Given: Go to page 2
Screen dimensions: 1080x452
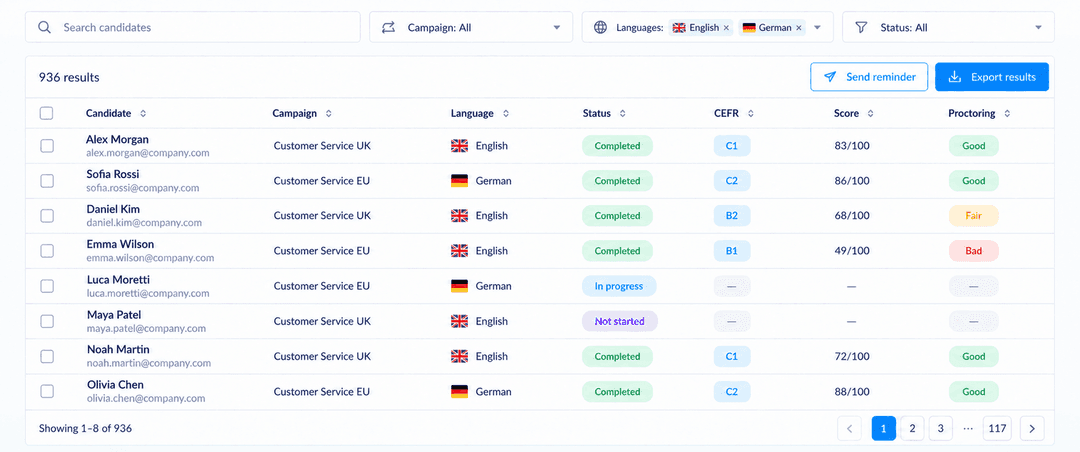Looking at the screenshot, I should [912, 429].
